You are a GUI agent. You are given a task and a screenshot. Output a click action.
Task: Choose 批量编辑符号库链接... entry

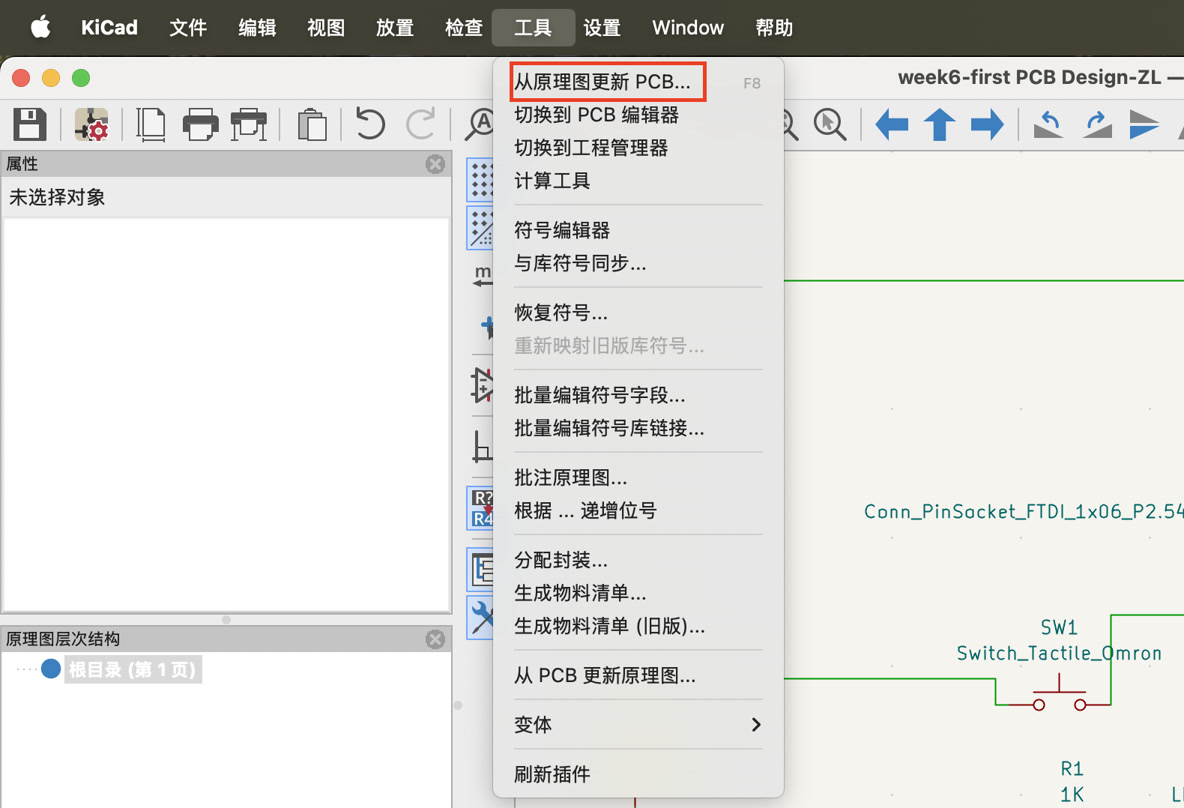tap(638, 428)
